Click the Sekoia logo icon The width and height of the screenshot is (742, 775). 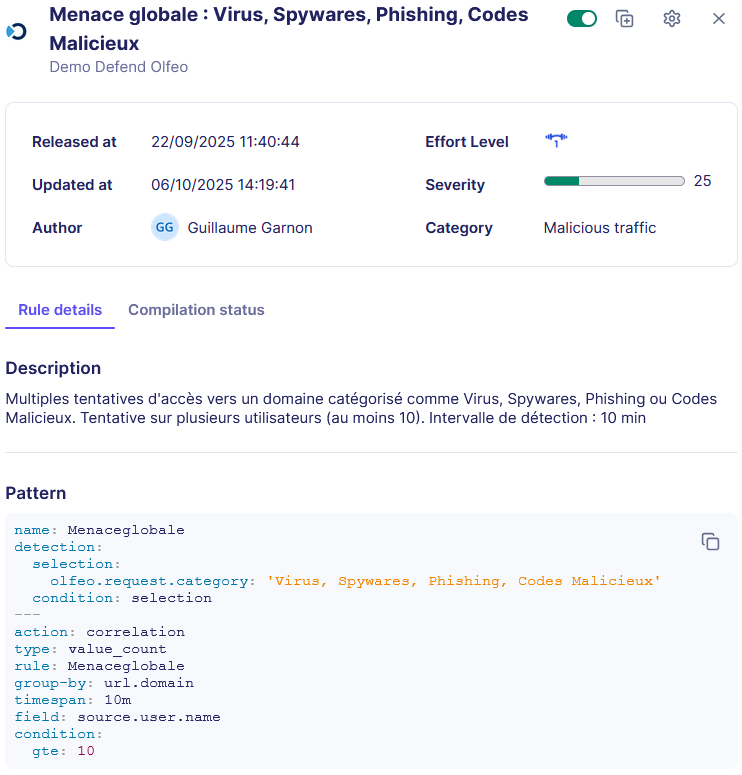[x=16, y=32]
